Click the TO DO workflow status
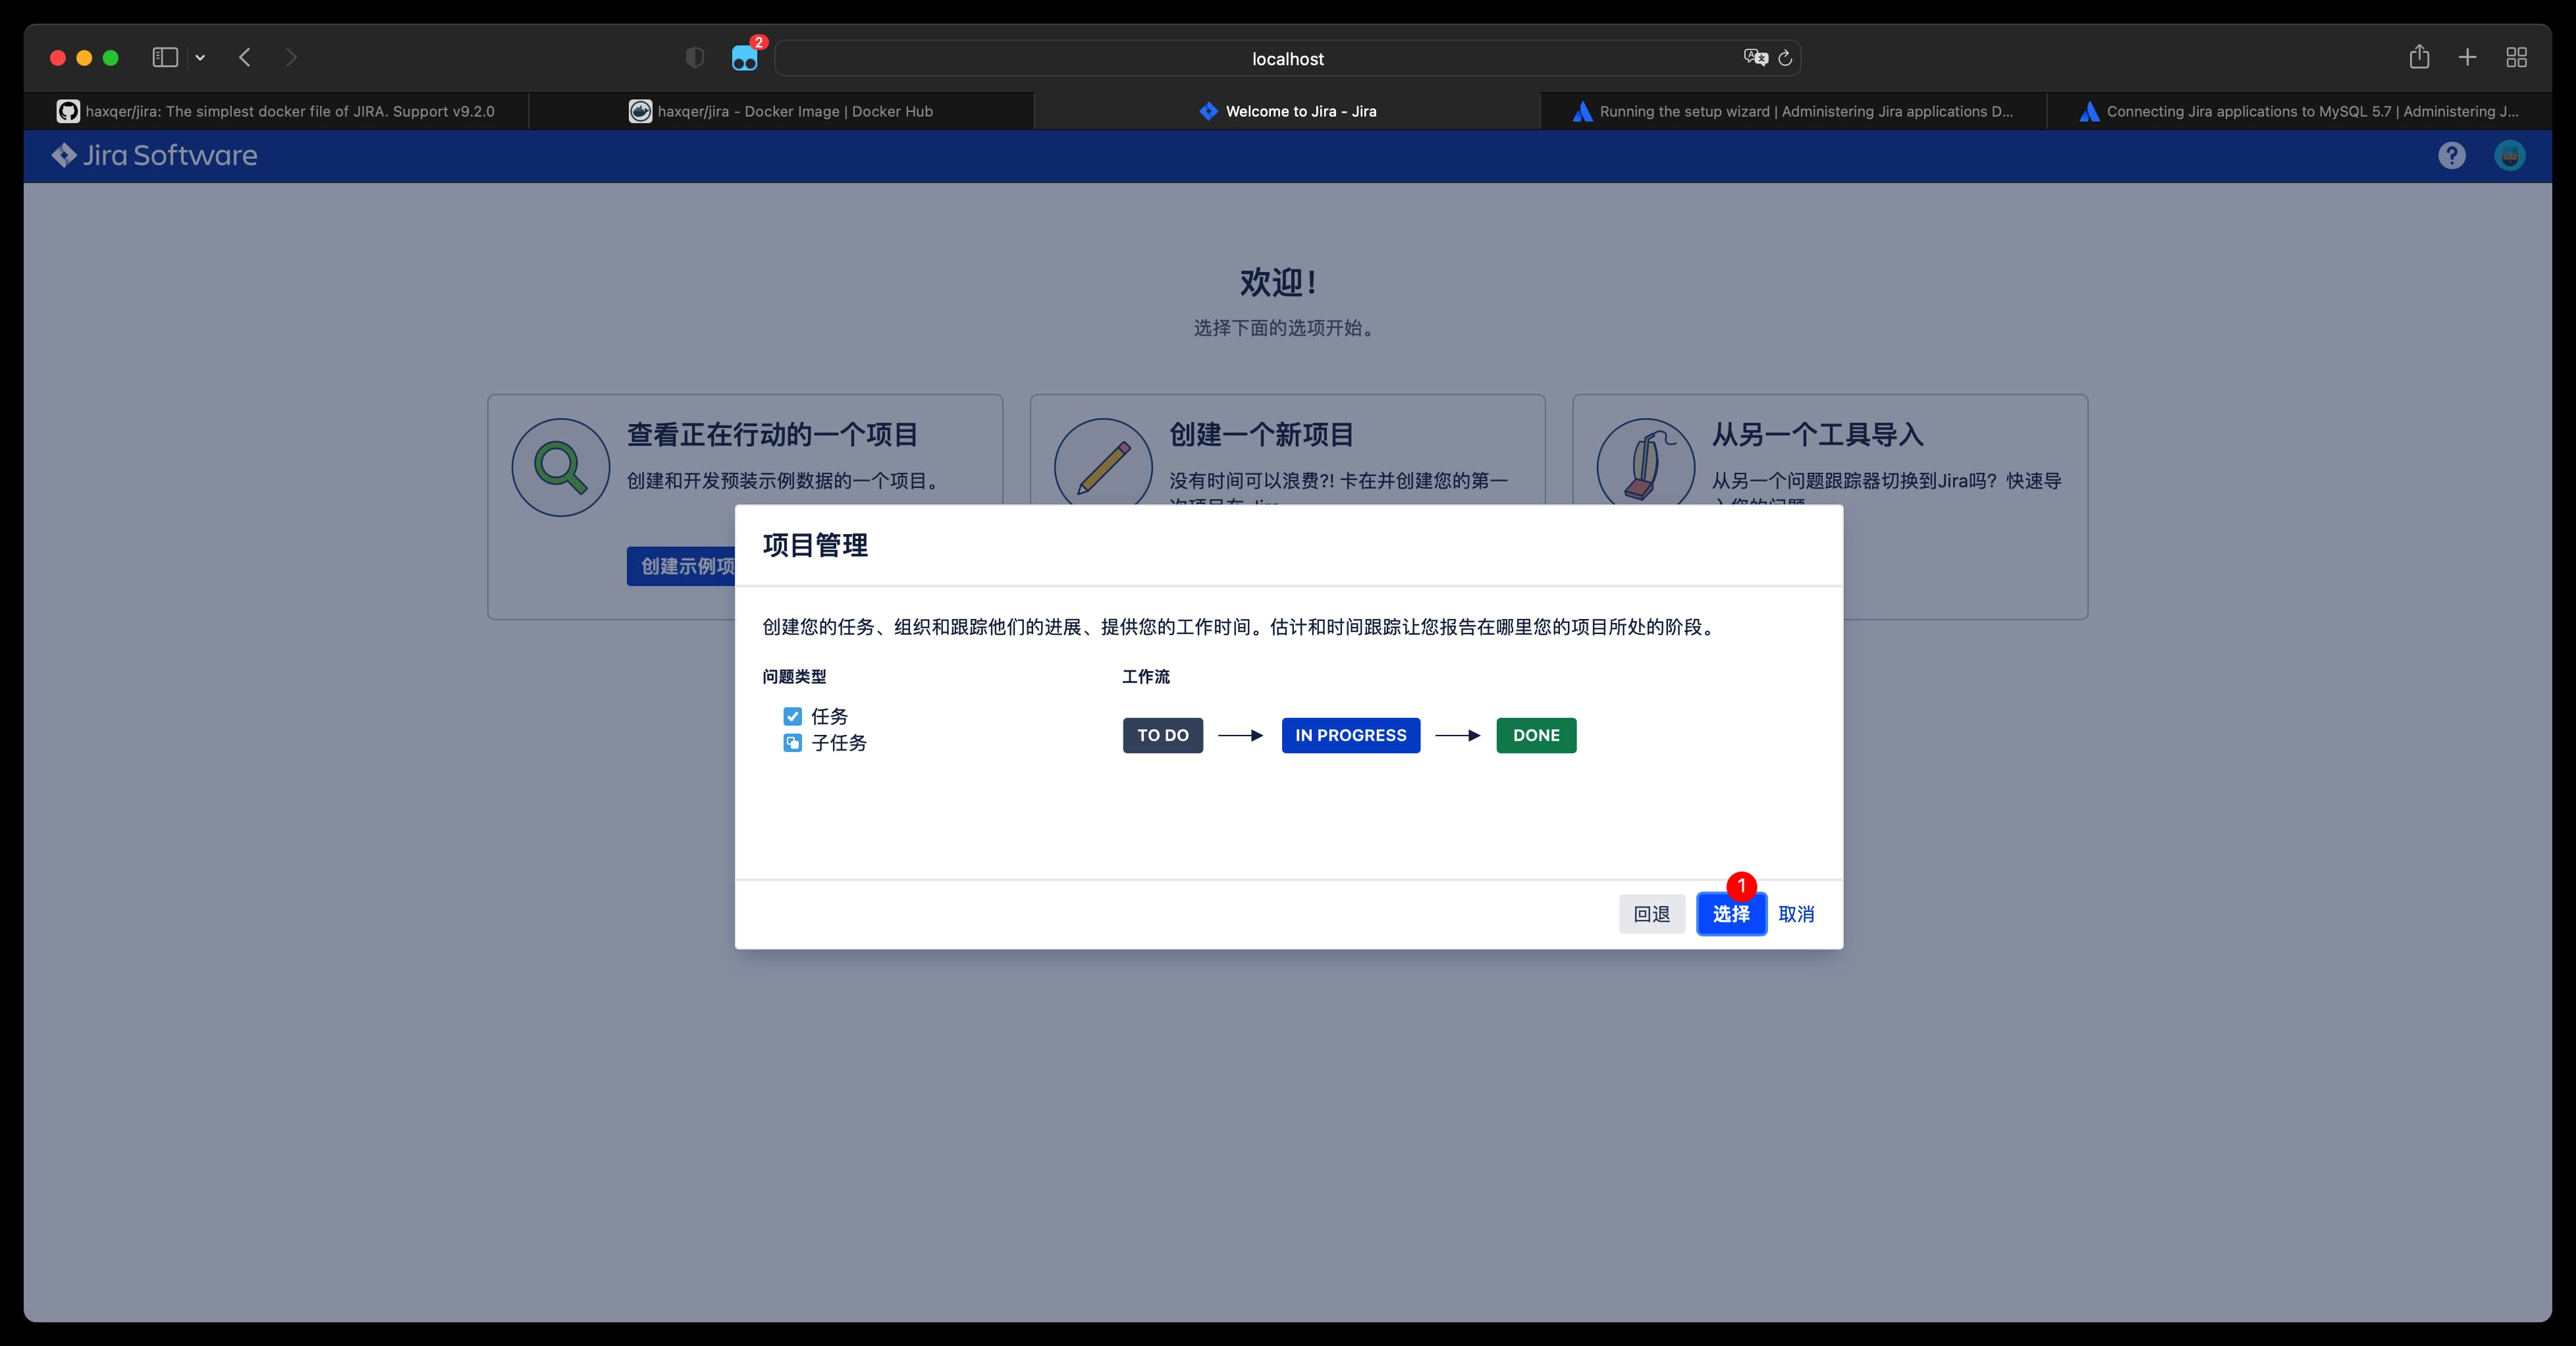The width and height of the screenshot is (2576, 1346). [1163, 735]
